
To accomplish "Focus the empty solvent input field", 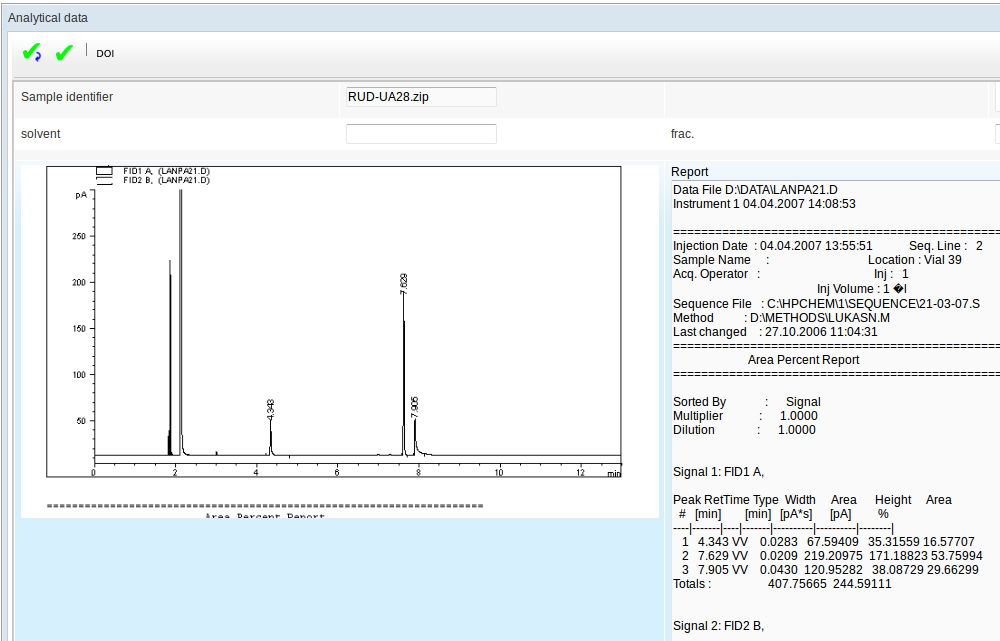I will coord(421,134).
